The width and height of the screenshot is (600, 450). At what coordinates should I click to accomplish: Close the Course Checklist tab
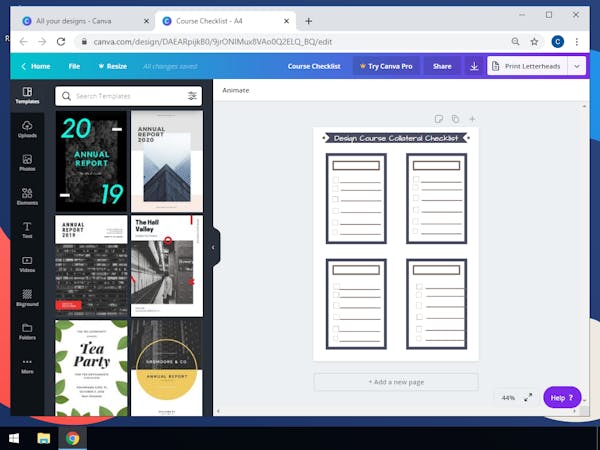286,21
